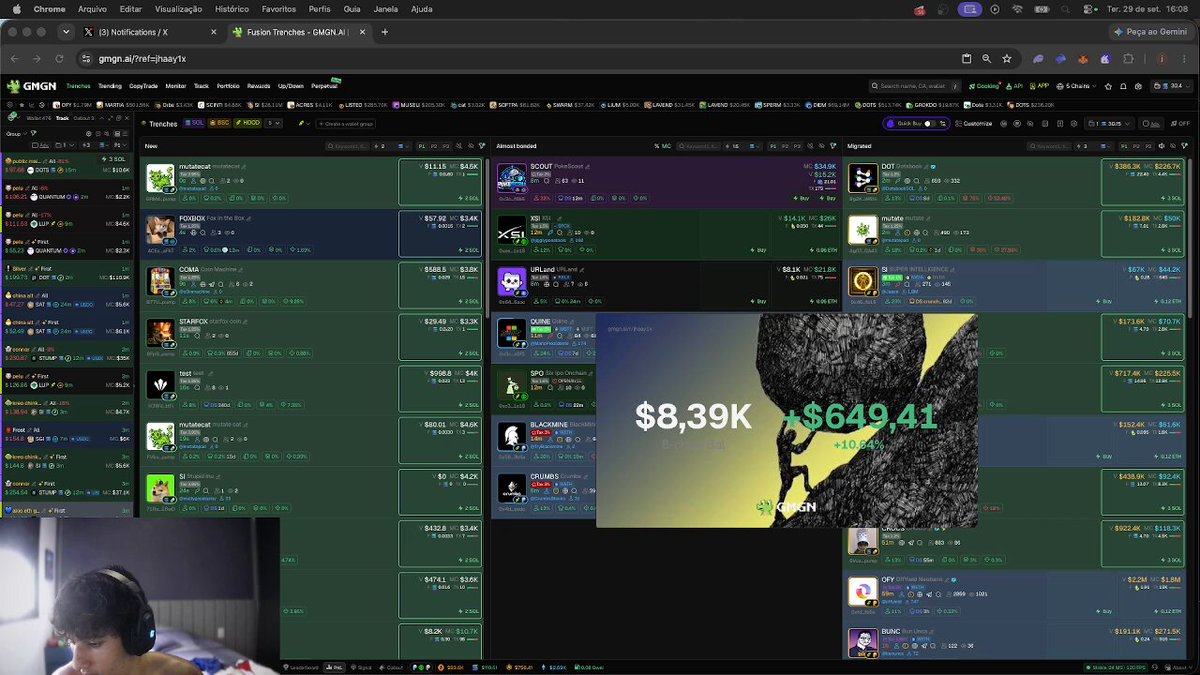1200x675 pixels.
Task: Open the favorites star in GMGN header
Action: click(x=1106, y=86)
